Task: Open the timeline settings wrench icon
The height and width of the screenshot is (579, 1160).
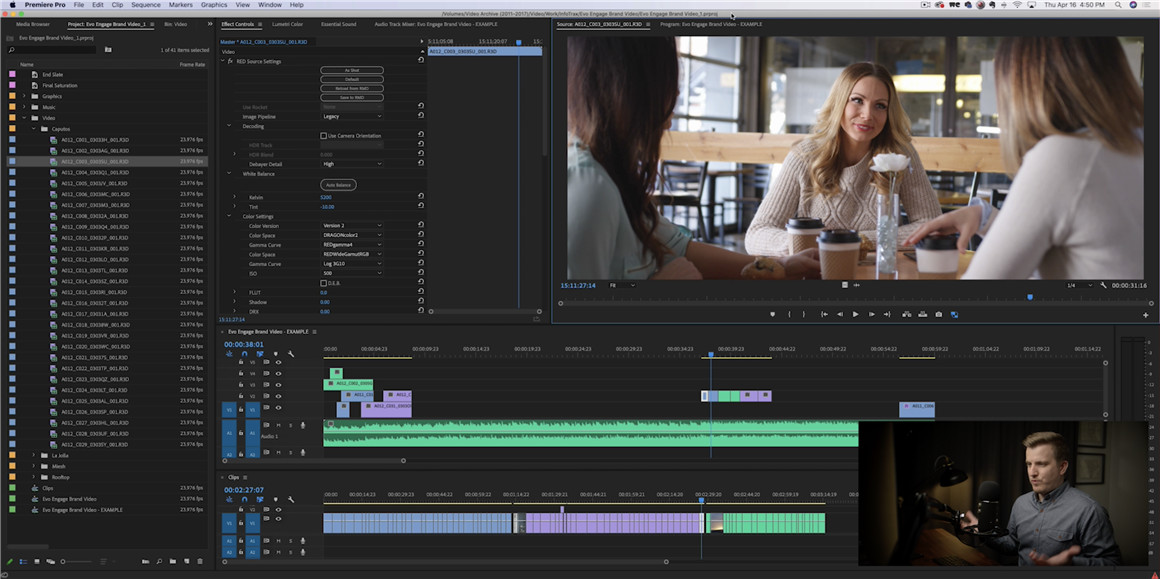Action: point(291,354)
